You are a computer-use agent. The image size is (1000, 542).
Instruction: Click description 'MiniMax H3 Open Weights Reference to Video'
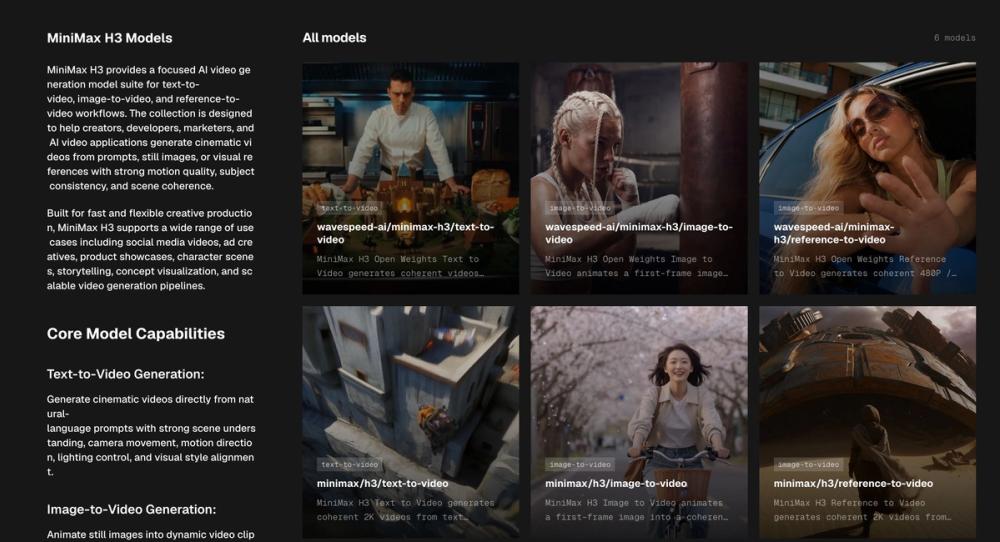[865, 266]
